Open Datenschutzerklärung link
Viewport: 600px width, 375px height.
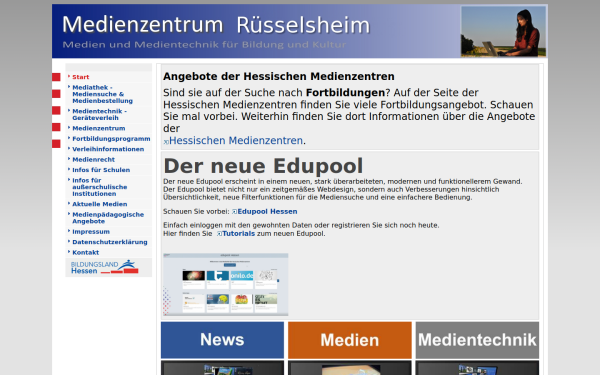109,242
